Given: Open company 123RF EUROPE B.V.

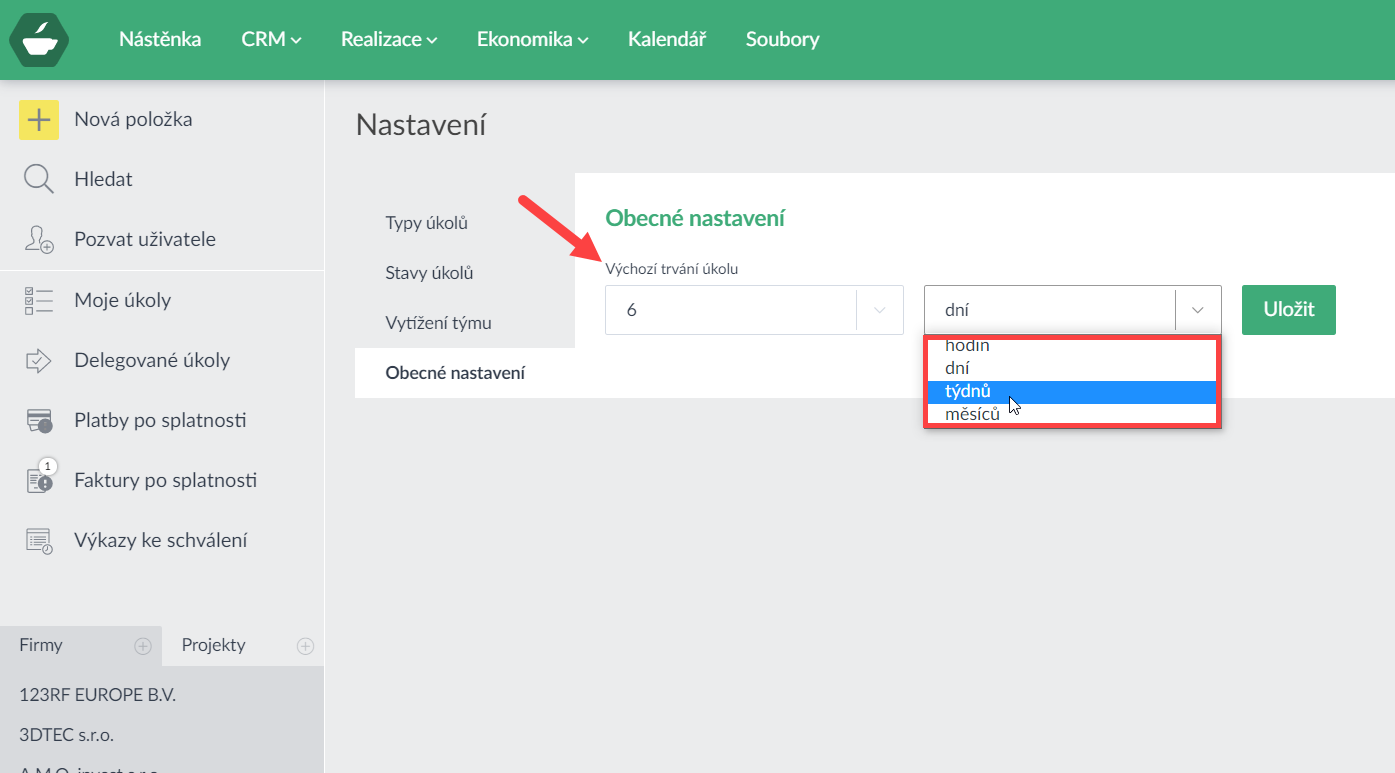Looking at the screenshot, I should pos(98,695).
